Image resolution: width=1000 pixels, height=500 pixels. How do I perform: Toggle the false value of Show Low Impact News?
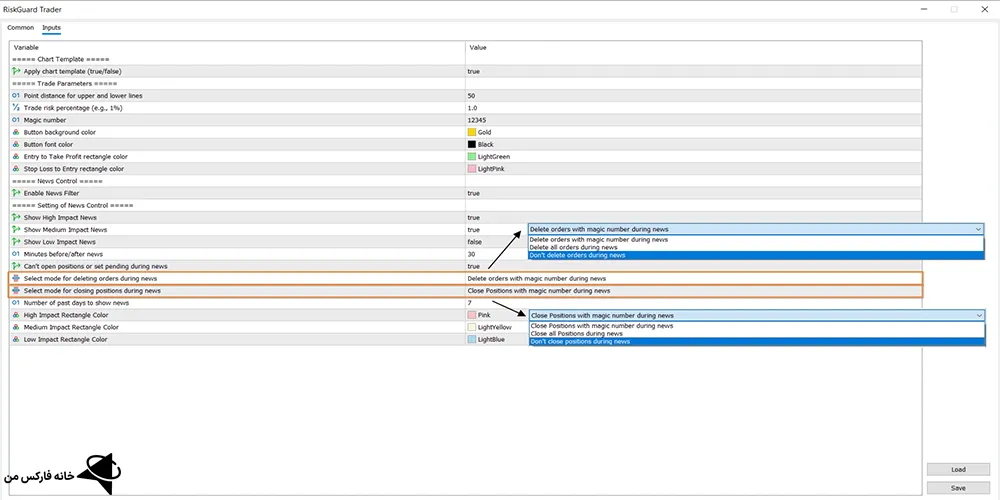coord(474,242)
